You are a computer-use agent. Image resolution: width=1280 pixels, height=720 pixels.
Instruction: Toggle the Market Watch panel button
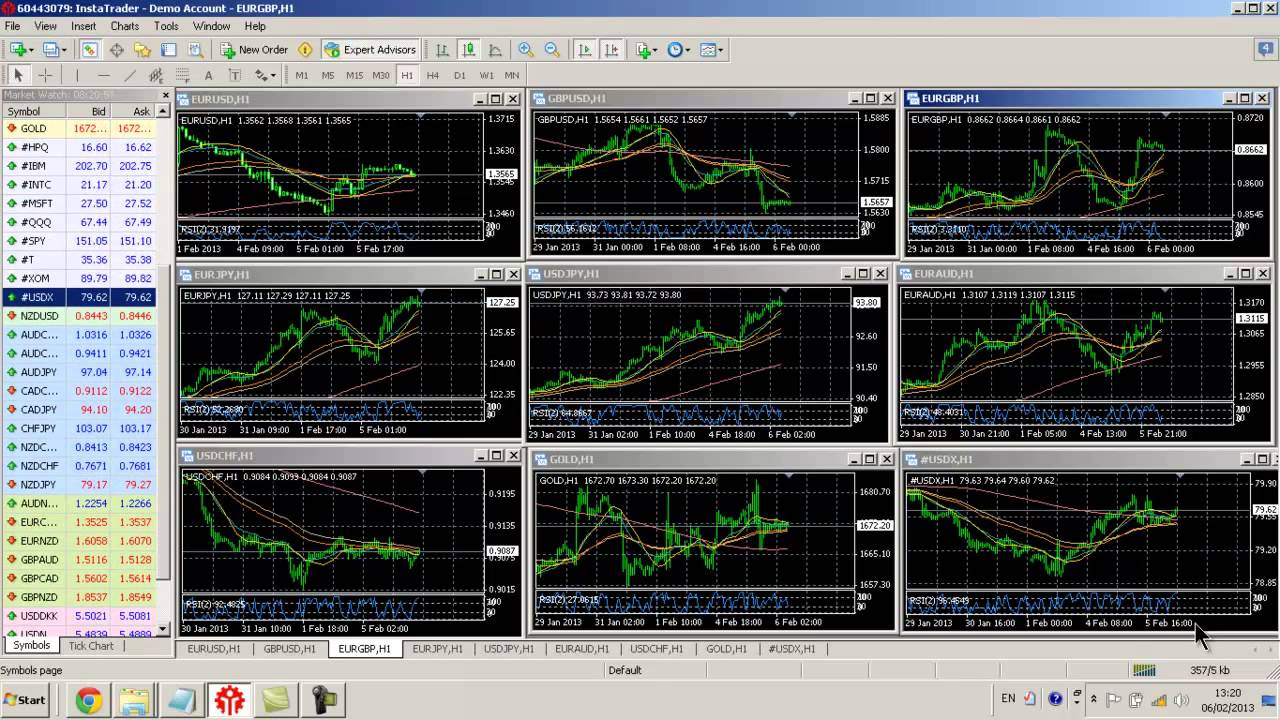coord(90,49)
